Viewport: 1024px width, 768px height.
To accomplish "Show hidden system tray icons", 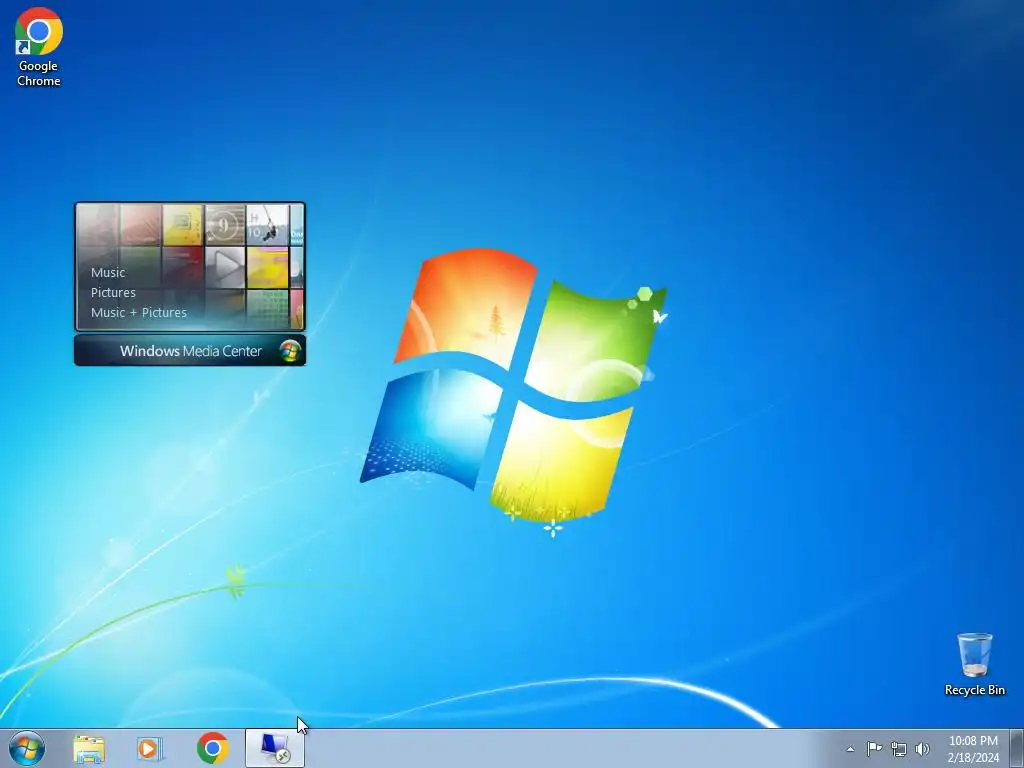I will (x=850, y=749).
